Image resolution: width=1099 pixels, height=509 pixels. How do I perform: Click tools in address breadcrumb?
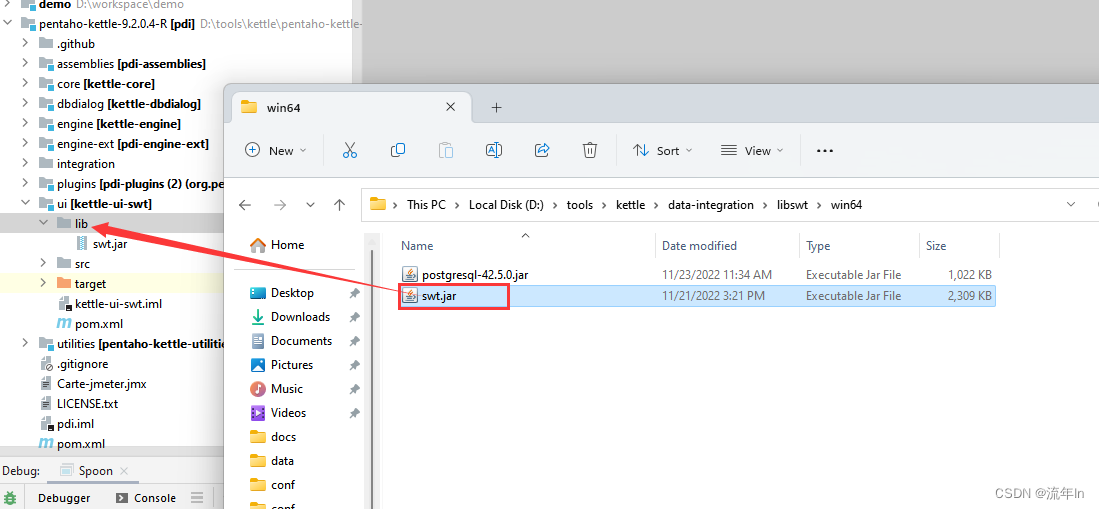click(x=580, y=205)
